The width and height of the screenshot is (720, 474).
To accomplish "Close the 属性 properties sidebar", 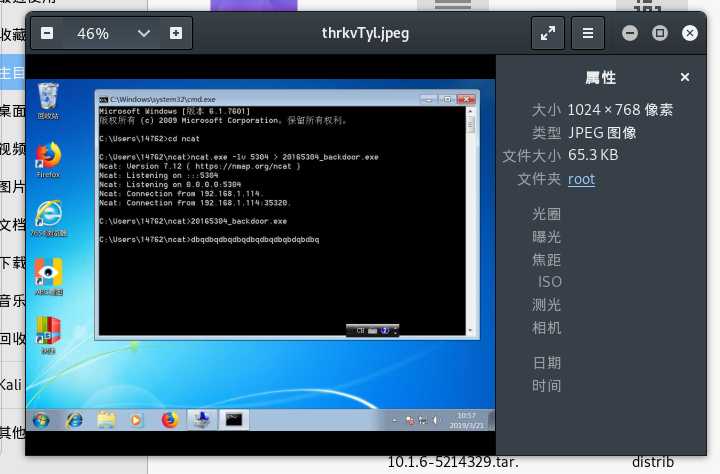I will pos(685,77).
